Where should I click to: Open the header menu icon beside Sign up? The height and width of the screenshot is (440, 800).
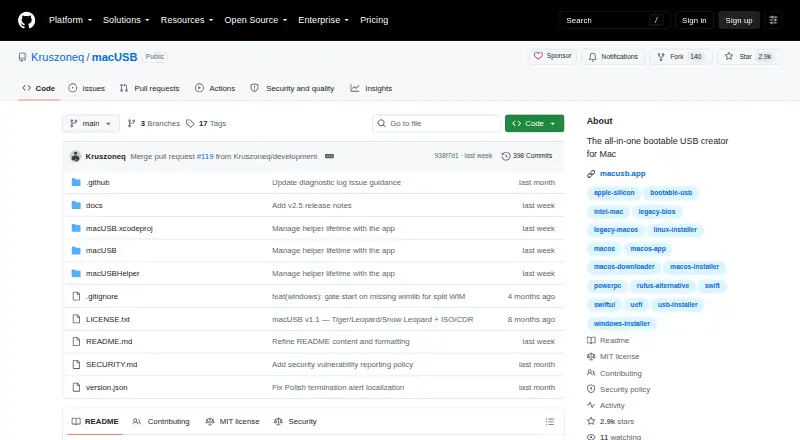pyautogui.click(x=773, y=20)
